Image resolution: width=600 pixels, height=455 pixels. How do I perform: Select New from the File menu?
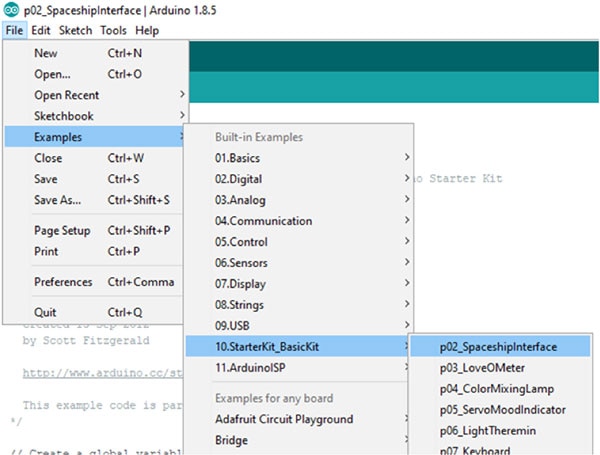[48, 53]
